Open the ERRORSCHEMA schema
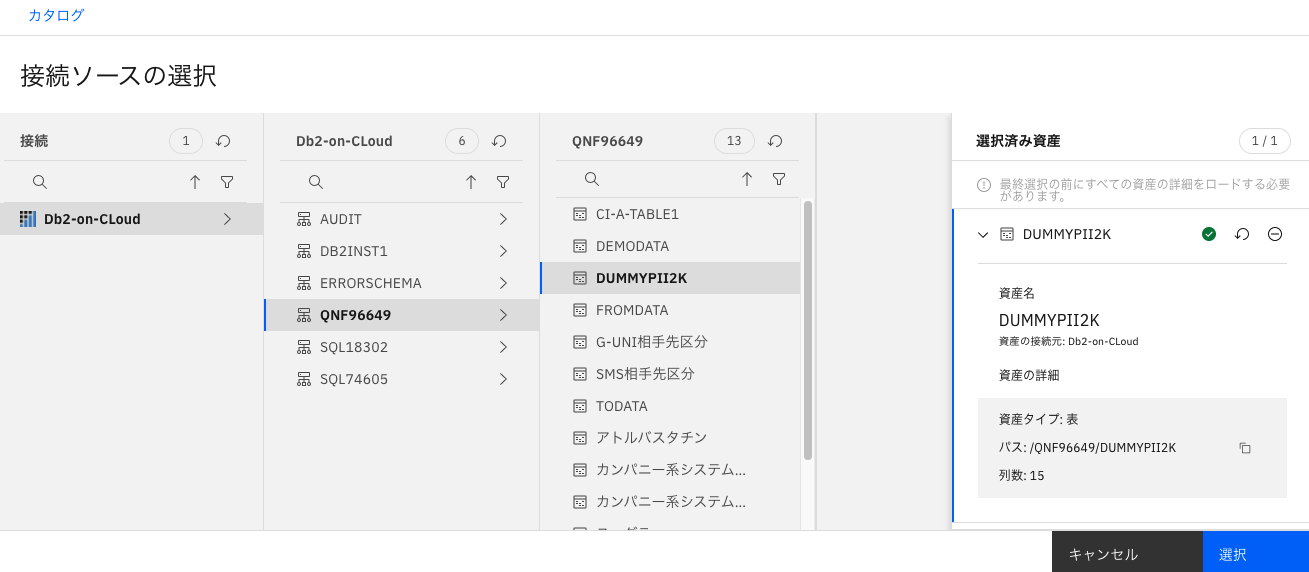Viewport: 1309px width, 572px height. [370, 283]
